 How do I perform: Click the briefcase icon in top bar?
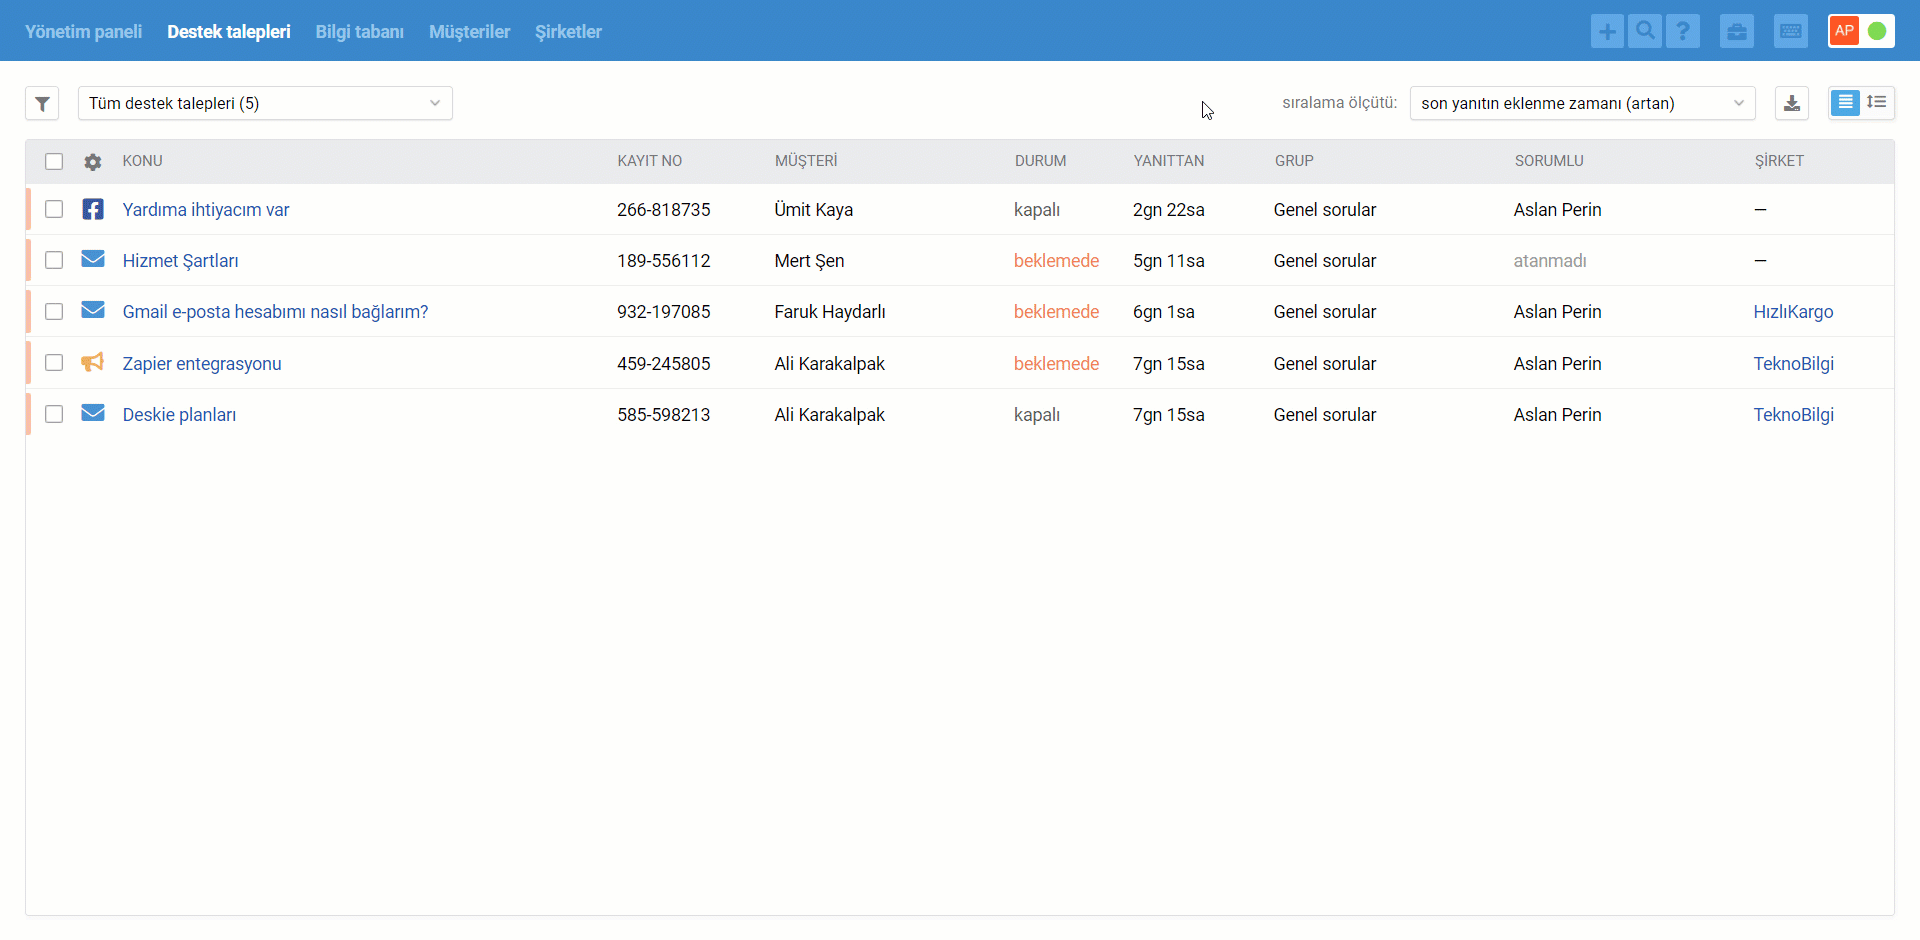click(x=1737, y=31)
